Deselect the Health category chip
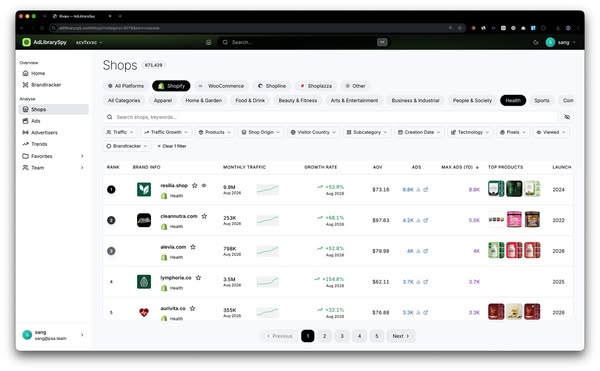This screenshot has width=600, height=371. point(513,100)
